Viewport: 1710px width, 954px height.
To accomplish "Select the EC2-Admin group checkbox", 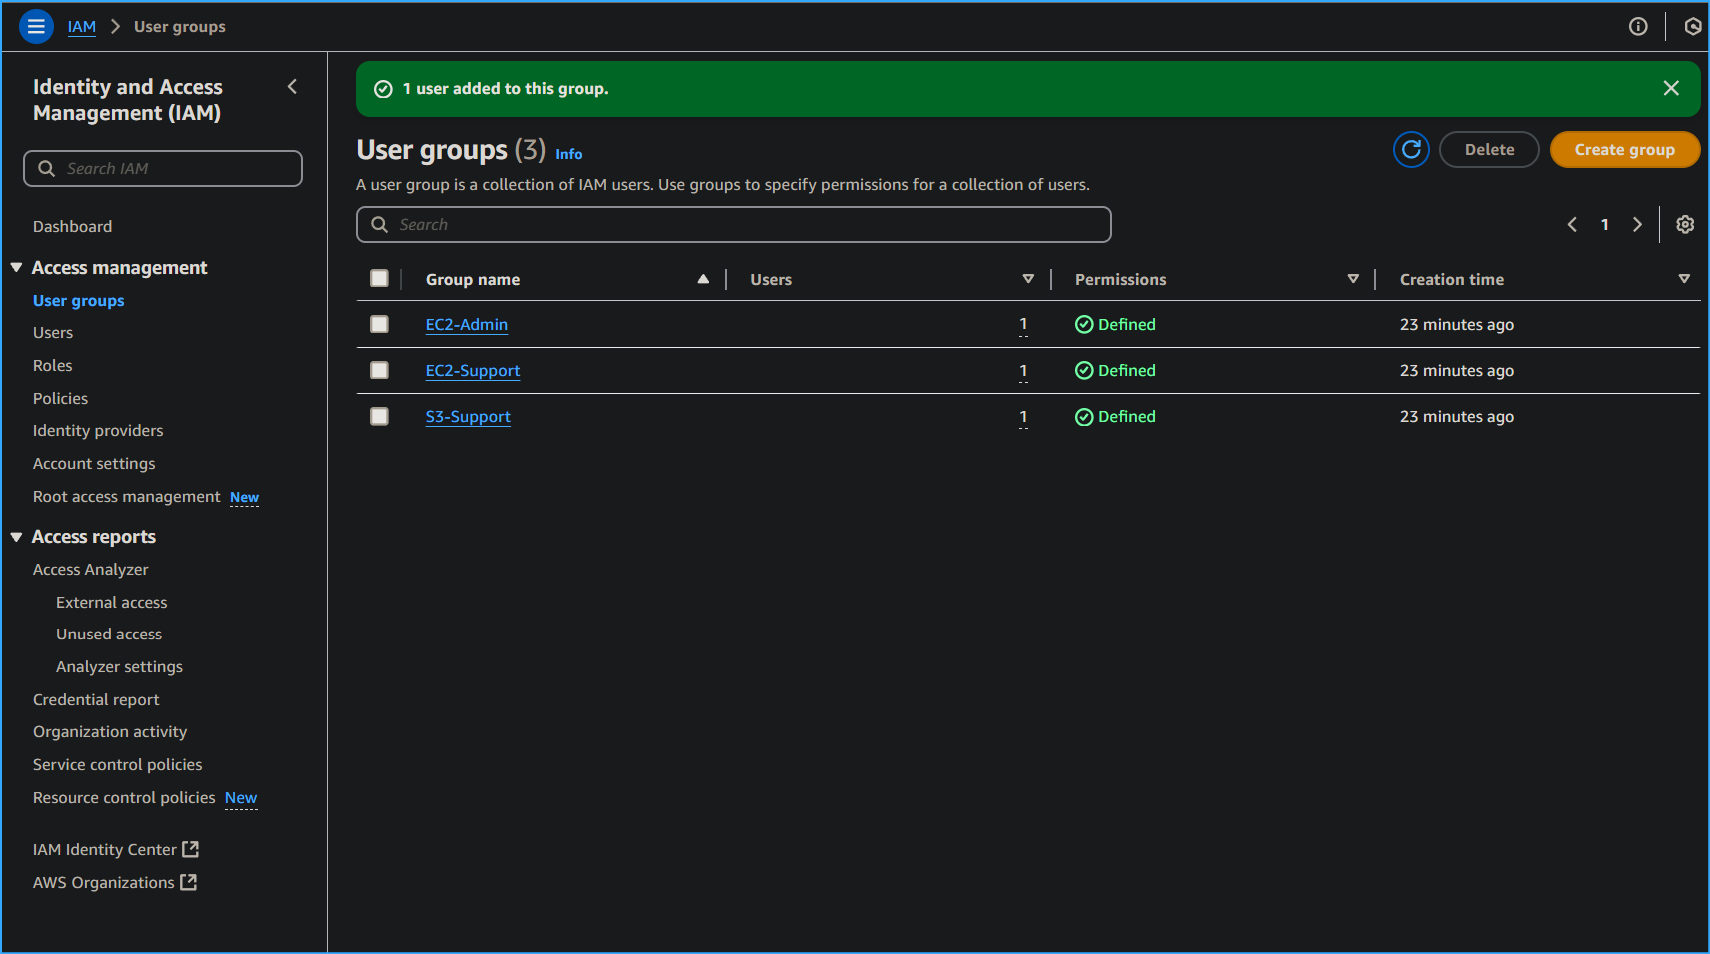I will pyautogui.click(x=380, y=324).
